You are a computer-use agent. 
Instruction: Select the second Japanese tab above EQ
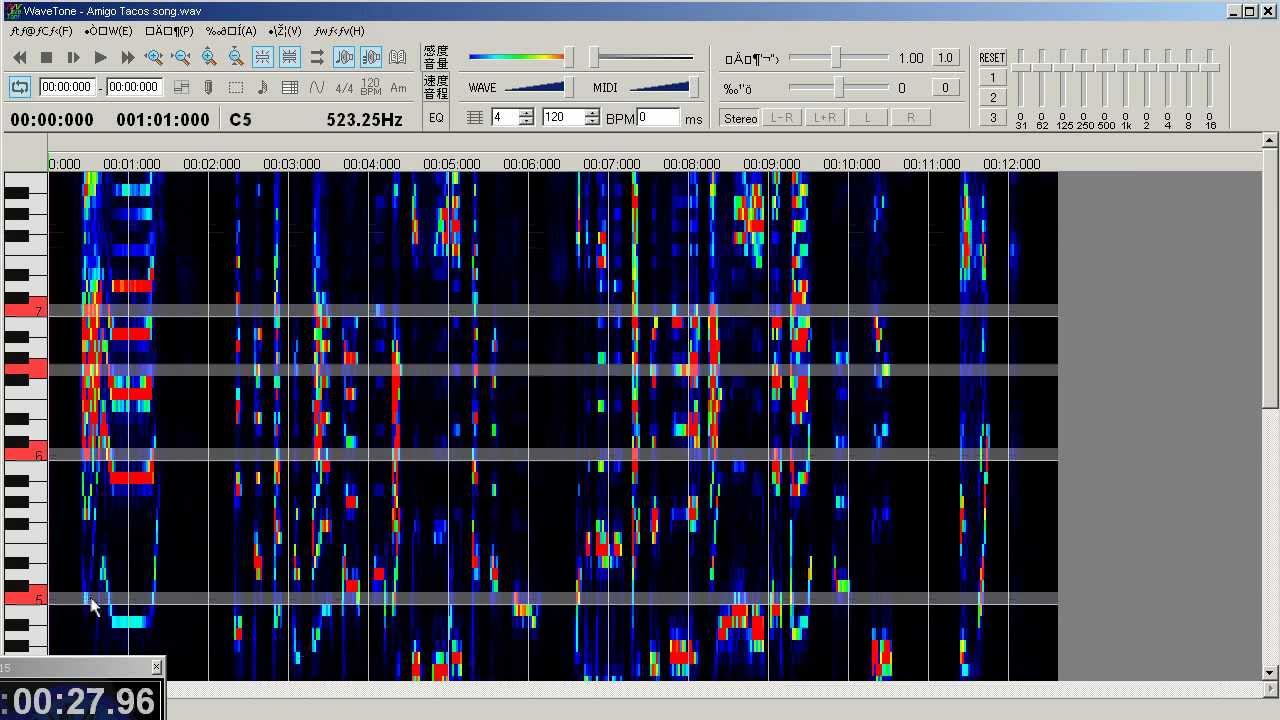(436, 87)
